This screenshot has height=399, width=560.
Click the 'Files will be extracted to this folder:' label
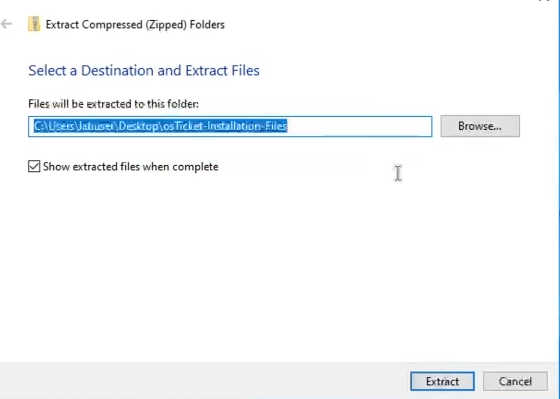(x=113, y=104)
